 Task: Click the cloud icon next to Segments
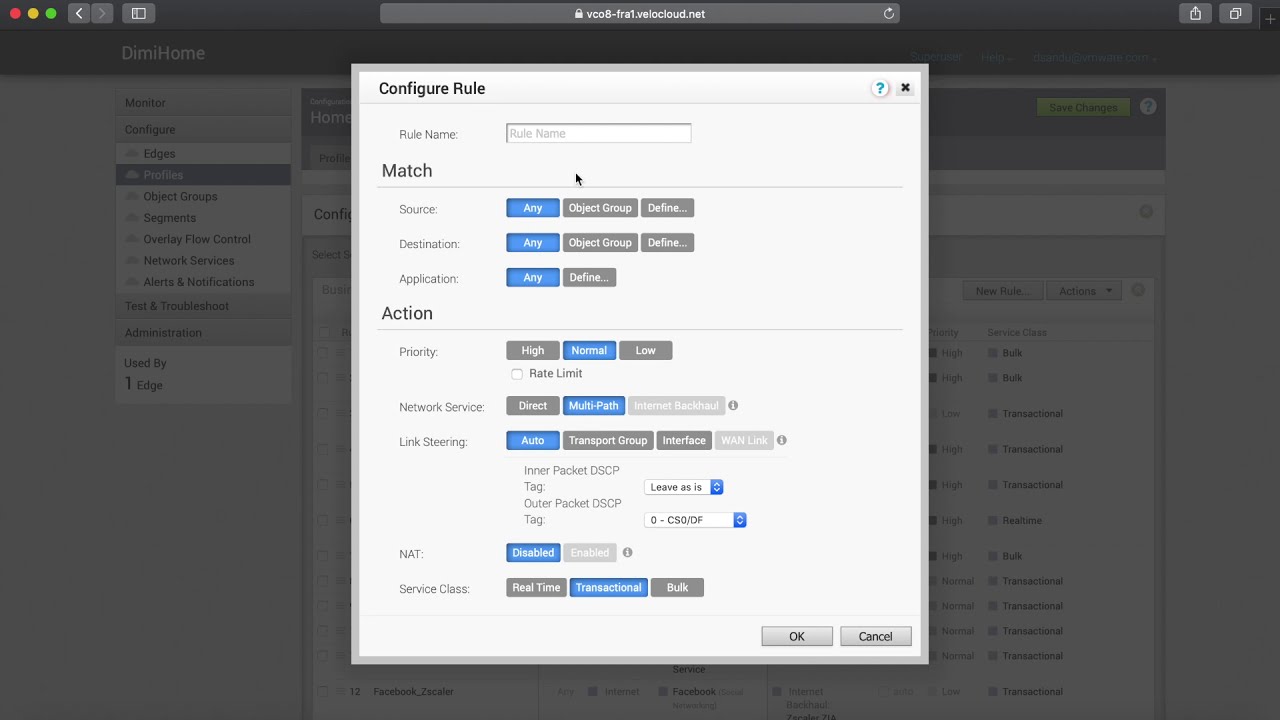[133, 218]
